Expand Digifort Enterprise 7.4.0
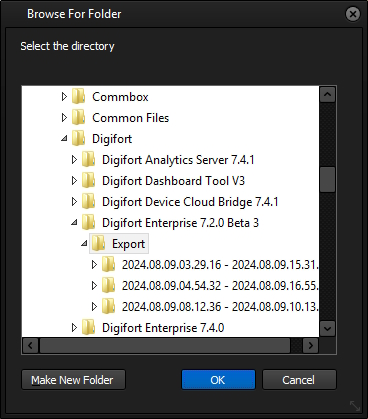Screen dimensions: 368x419 pos(74,328)
